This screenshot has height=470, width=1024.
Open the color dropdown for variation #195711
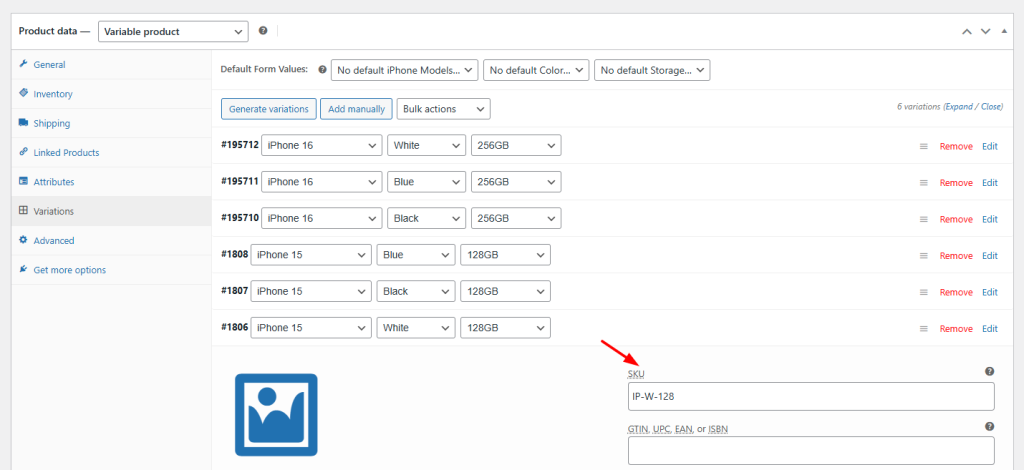(x=426, y=182)
